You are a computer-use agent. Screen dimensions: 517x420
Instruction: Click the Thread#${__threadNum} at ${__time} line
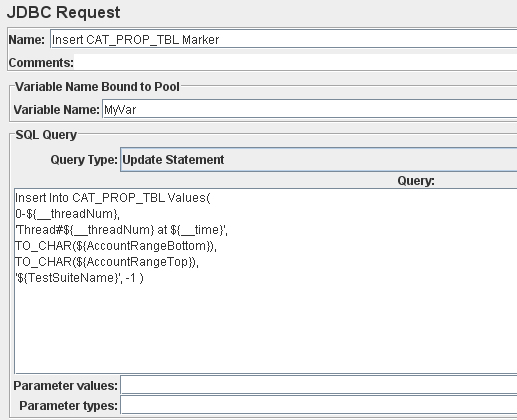point(122,230)
